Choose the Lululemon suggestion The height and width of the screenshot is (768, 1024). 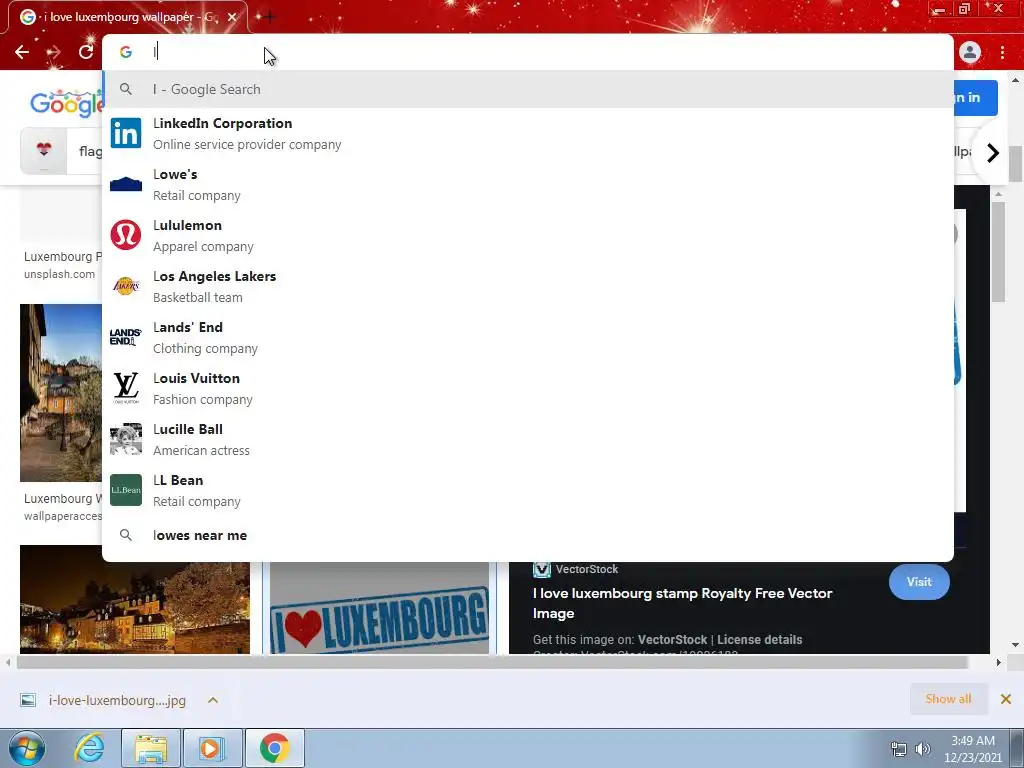pos(528,235)
